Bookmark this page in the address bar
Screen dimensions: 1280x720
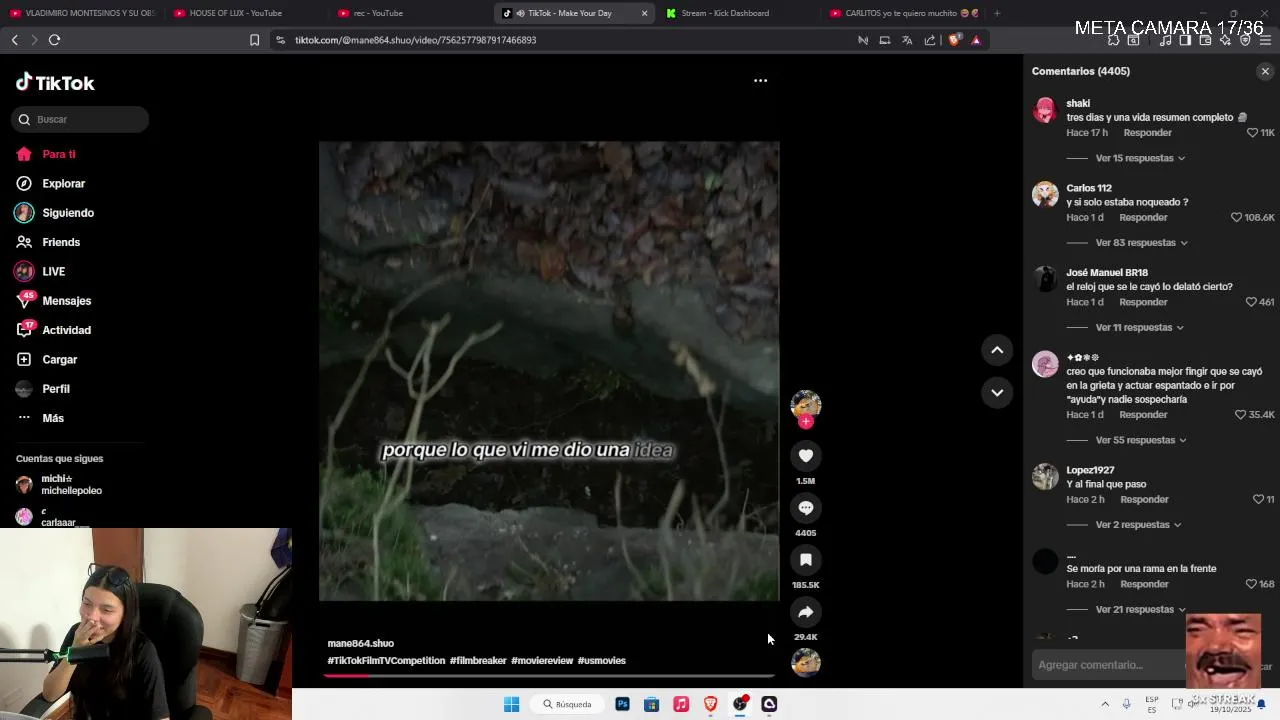254,40
